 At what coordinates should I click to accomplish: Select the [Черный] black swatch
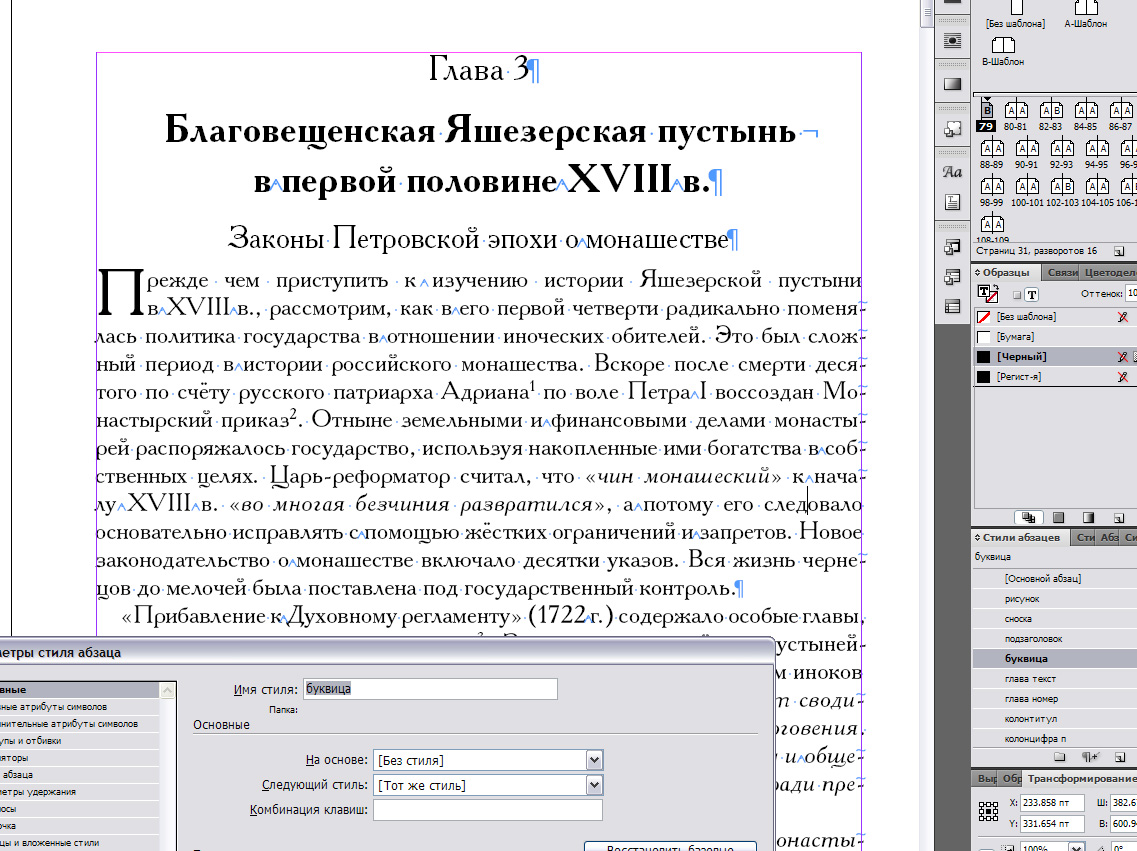click(x=1054, y=357)
